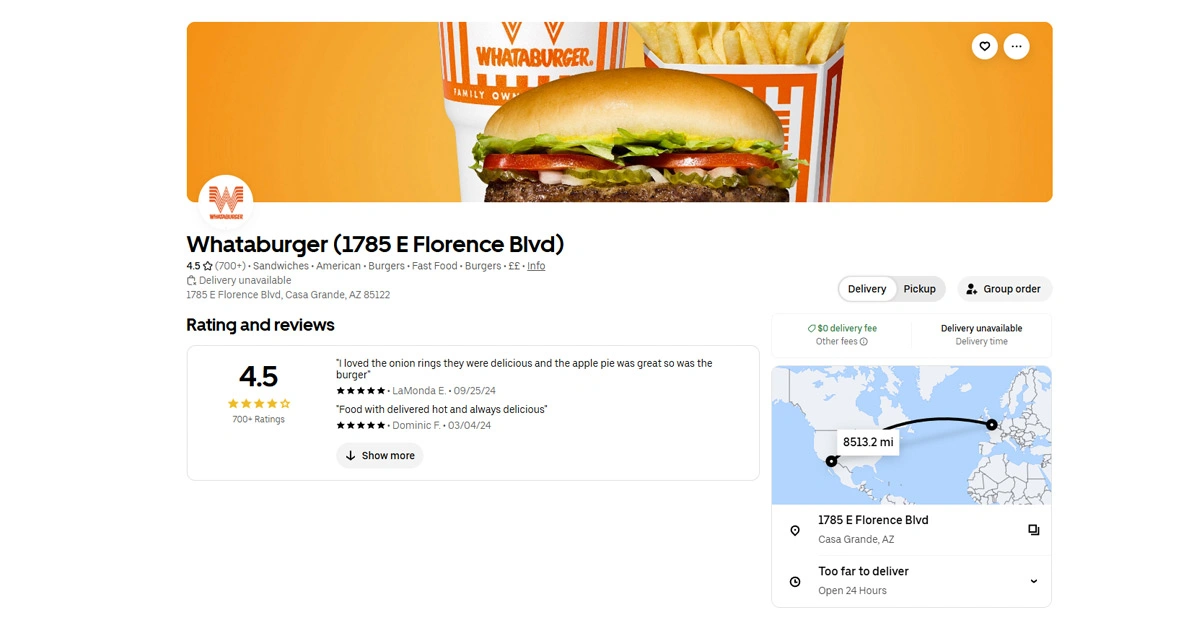Click the clock hours icon

[x=795, y=581]
